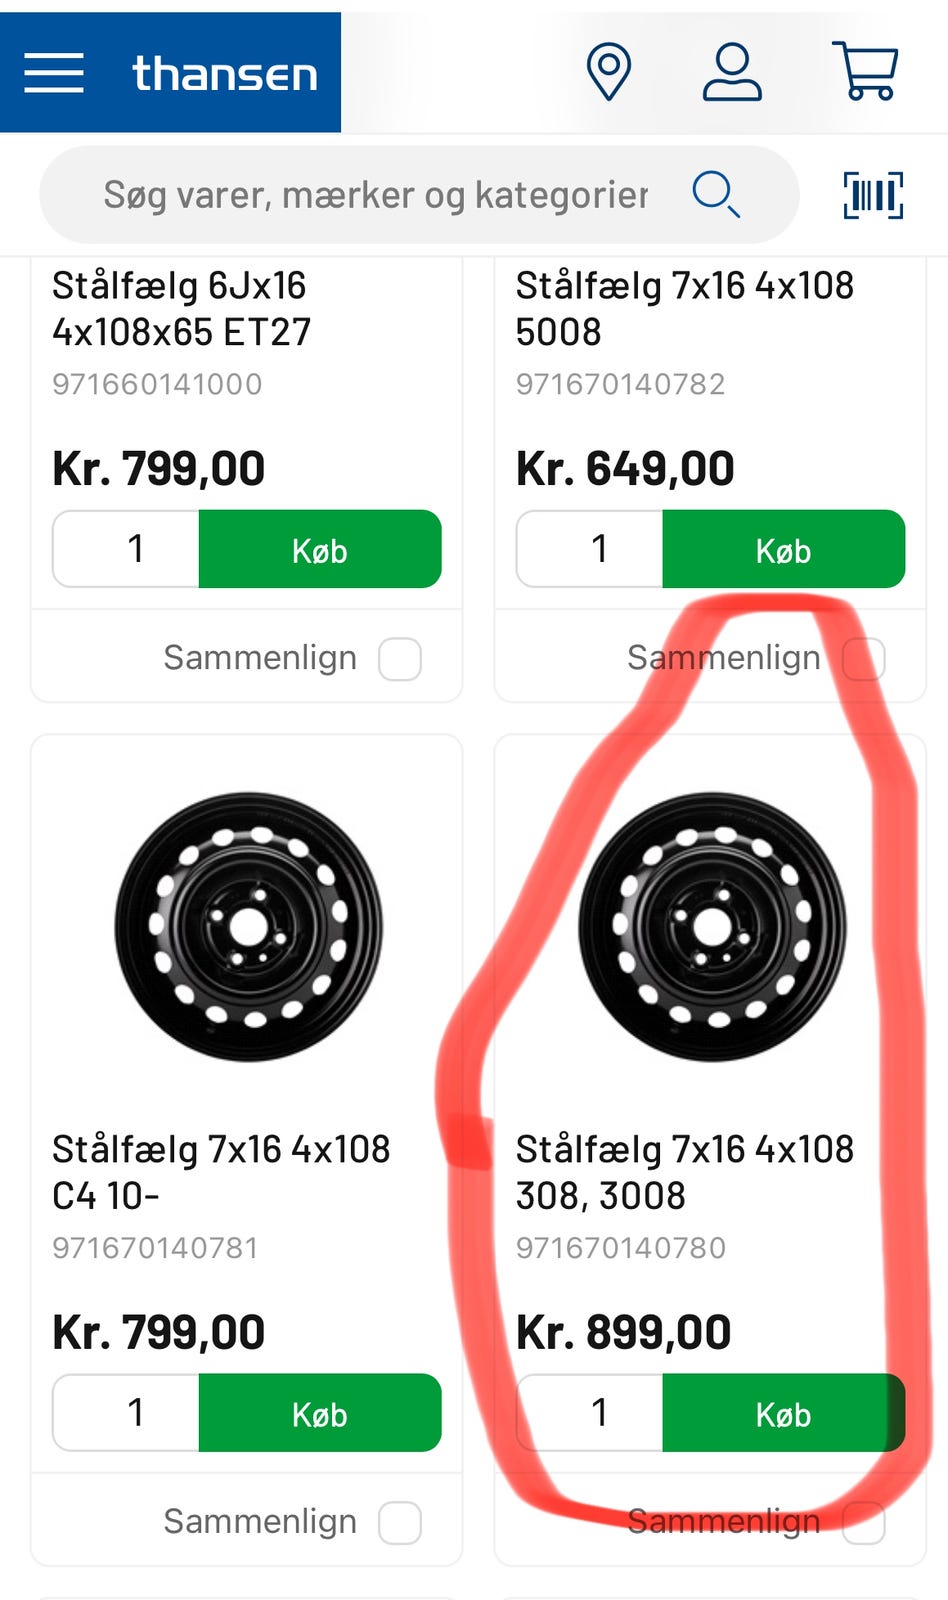Open the shopping cart
This screenshot has height=1600, width=948.
click(866, 72)
